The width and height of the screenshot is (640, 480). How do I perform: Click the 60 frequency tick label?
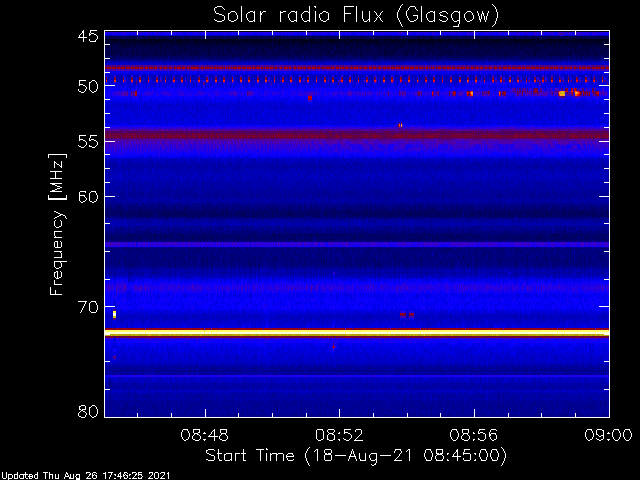[x=88, y=197]
